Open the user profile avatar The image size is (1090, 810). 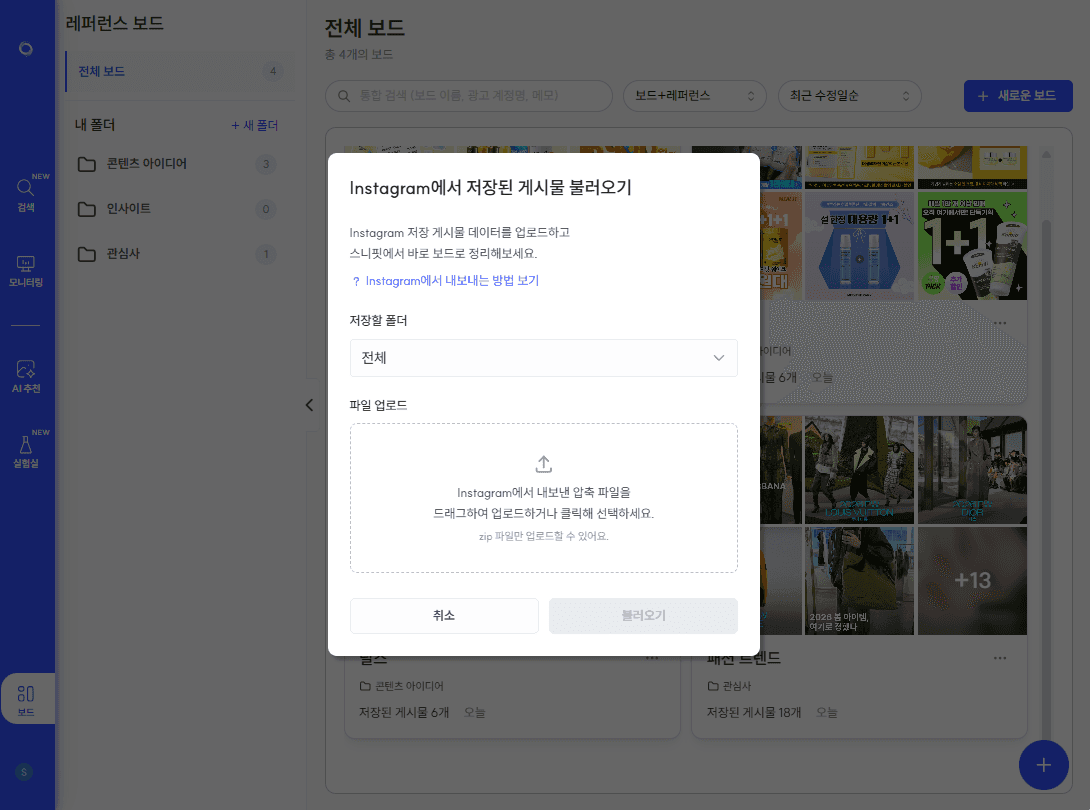coord(24,772)
